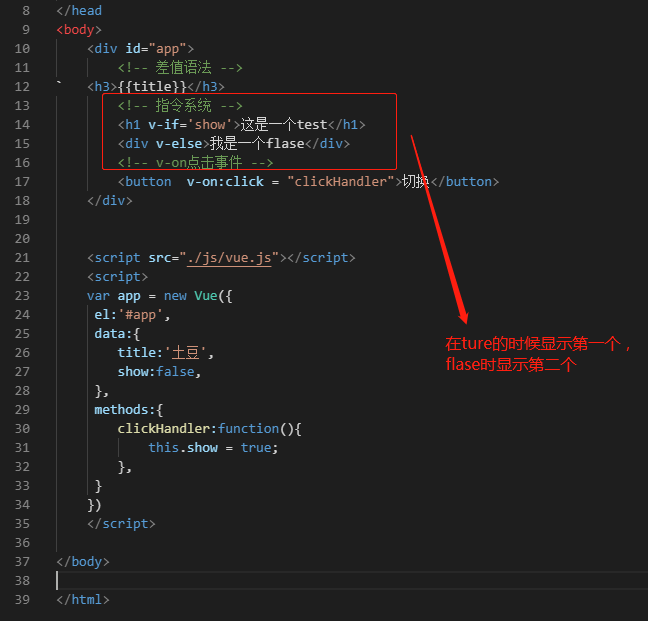Click the closing button tag on line 17
This screenshot has height=621, width=648.
click(x=465, y=181)
